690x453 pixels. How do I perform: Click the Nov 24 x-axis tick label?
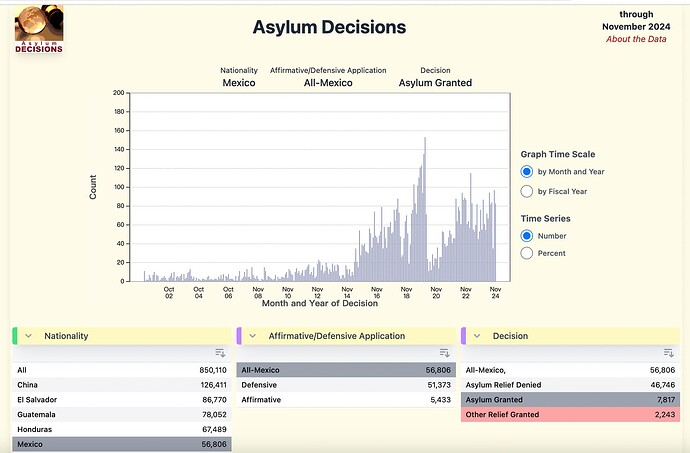tap(495, 292)
